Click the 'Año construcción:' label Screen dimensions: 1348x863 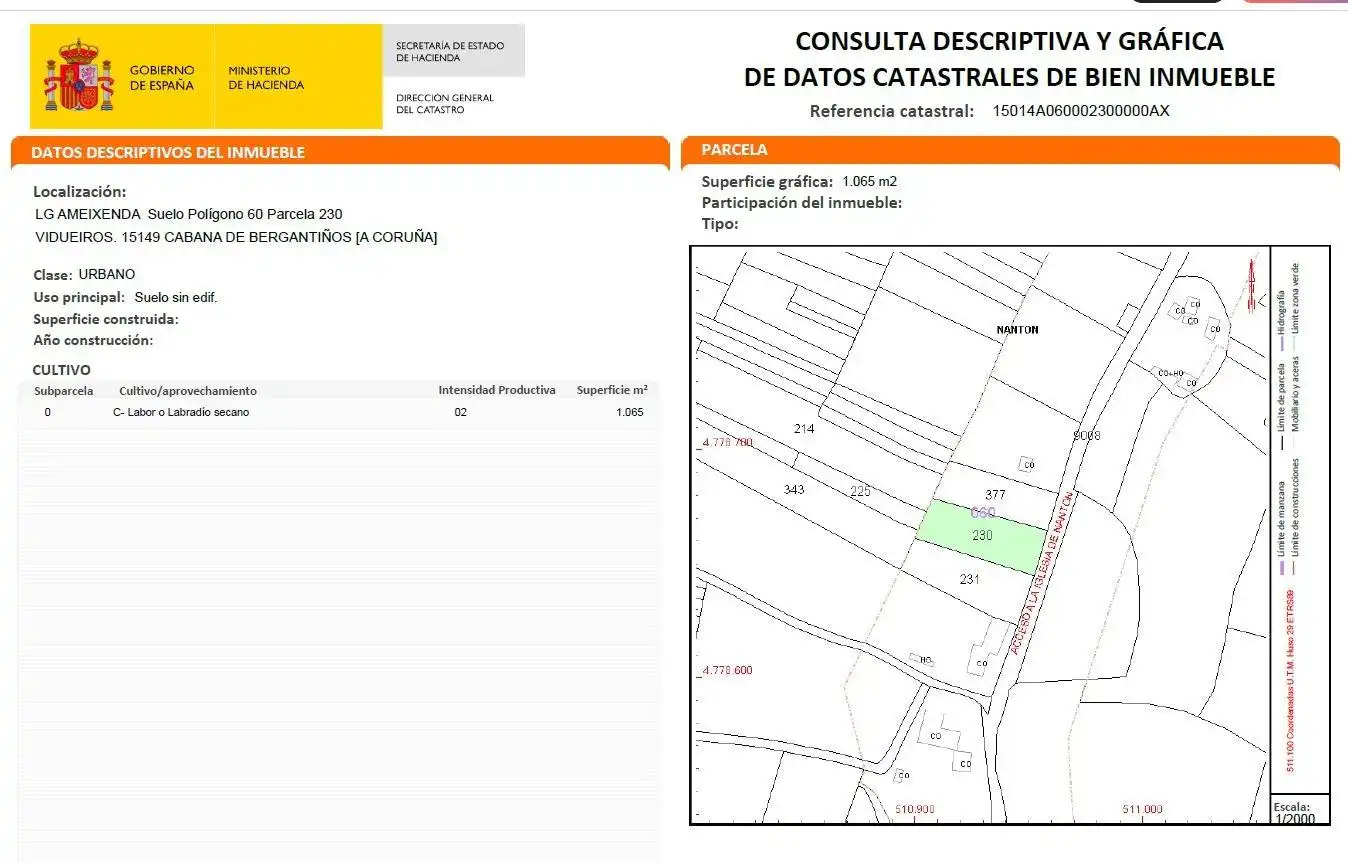[93, 340]
